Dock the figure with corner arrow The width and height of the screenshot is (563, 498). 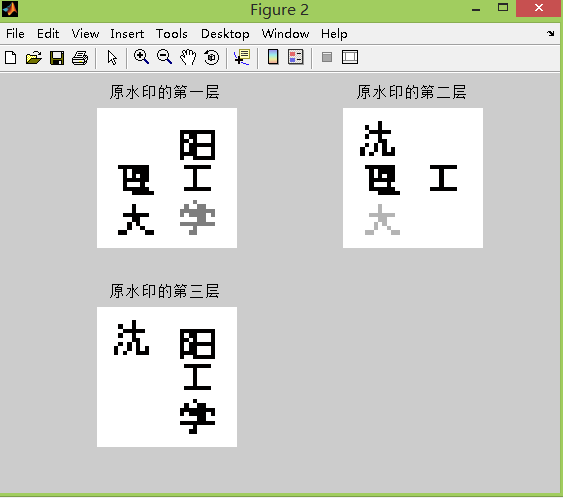tap(551, 34)
